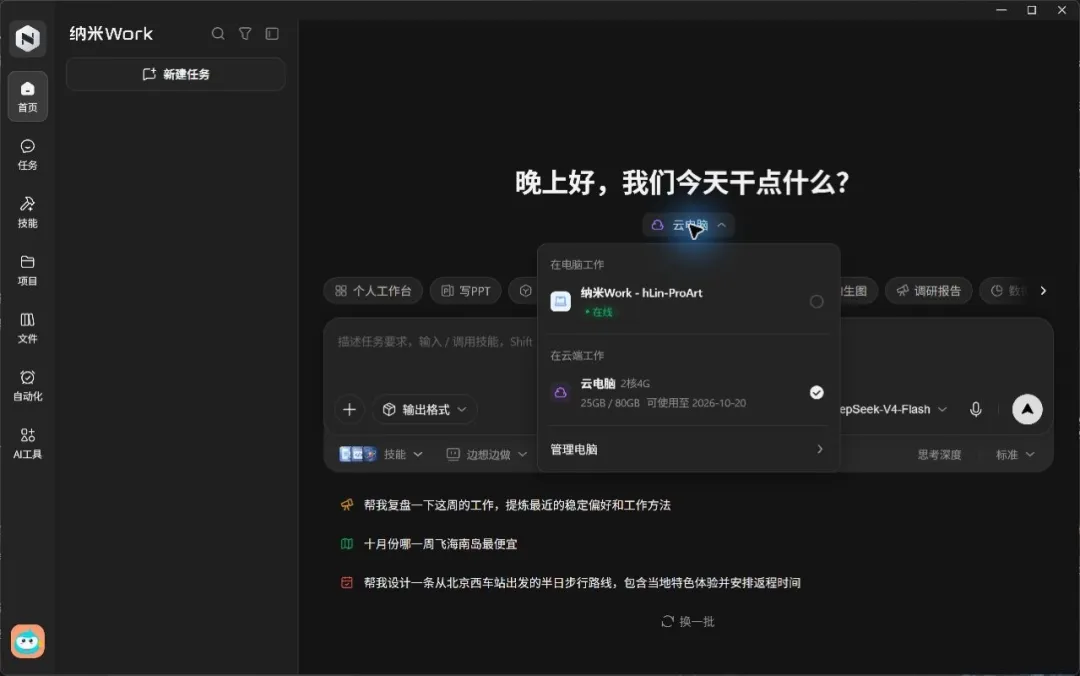
Task: Open the 项目 projects sidebar item
Action: point(28,270)
